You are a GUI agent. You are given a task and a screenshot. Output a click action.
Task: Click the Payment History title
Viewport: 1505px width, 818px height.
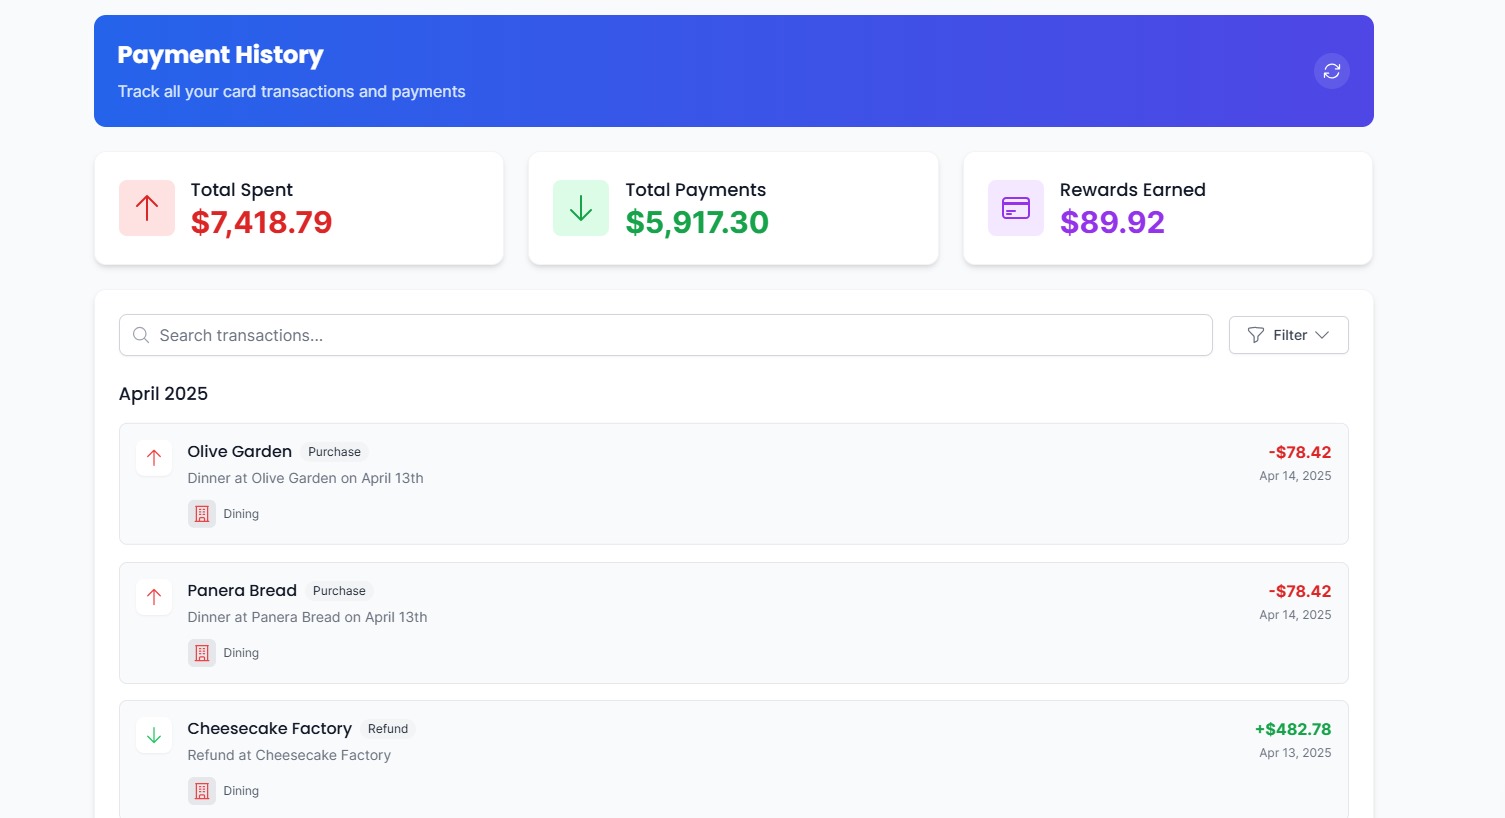[x=220, y=55]
